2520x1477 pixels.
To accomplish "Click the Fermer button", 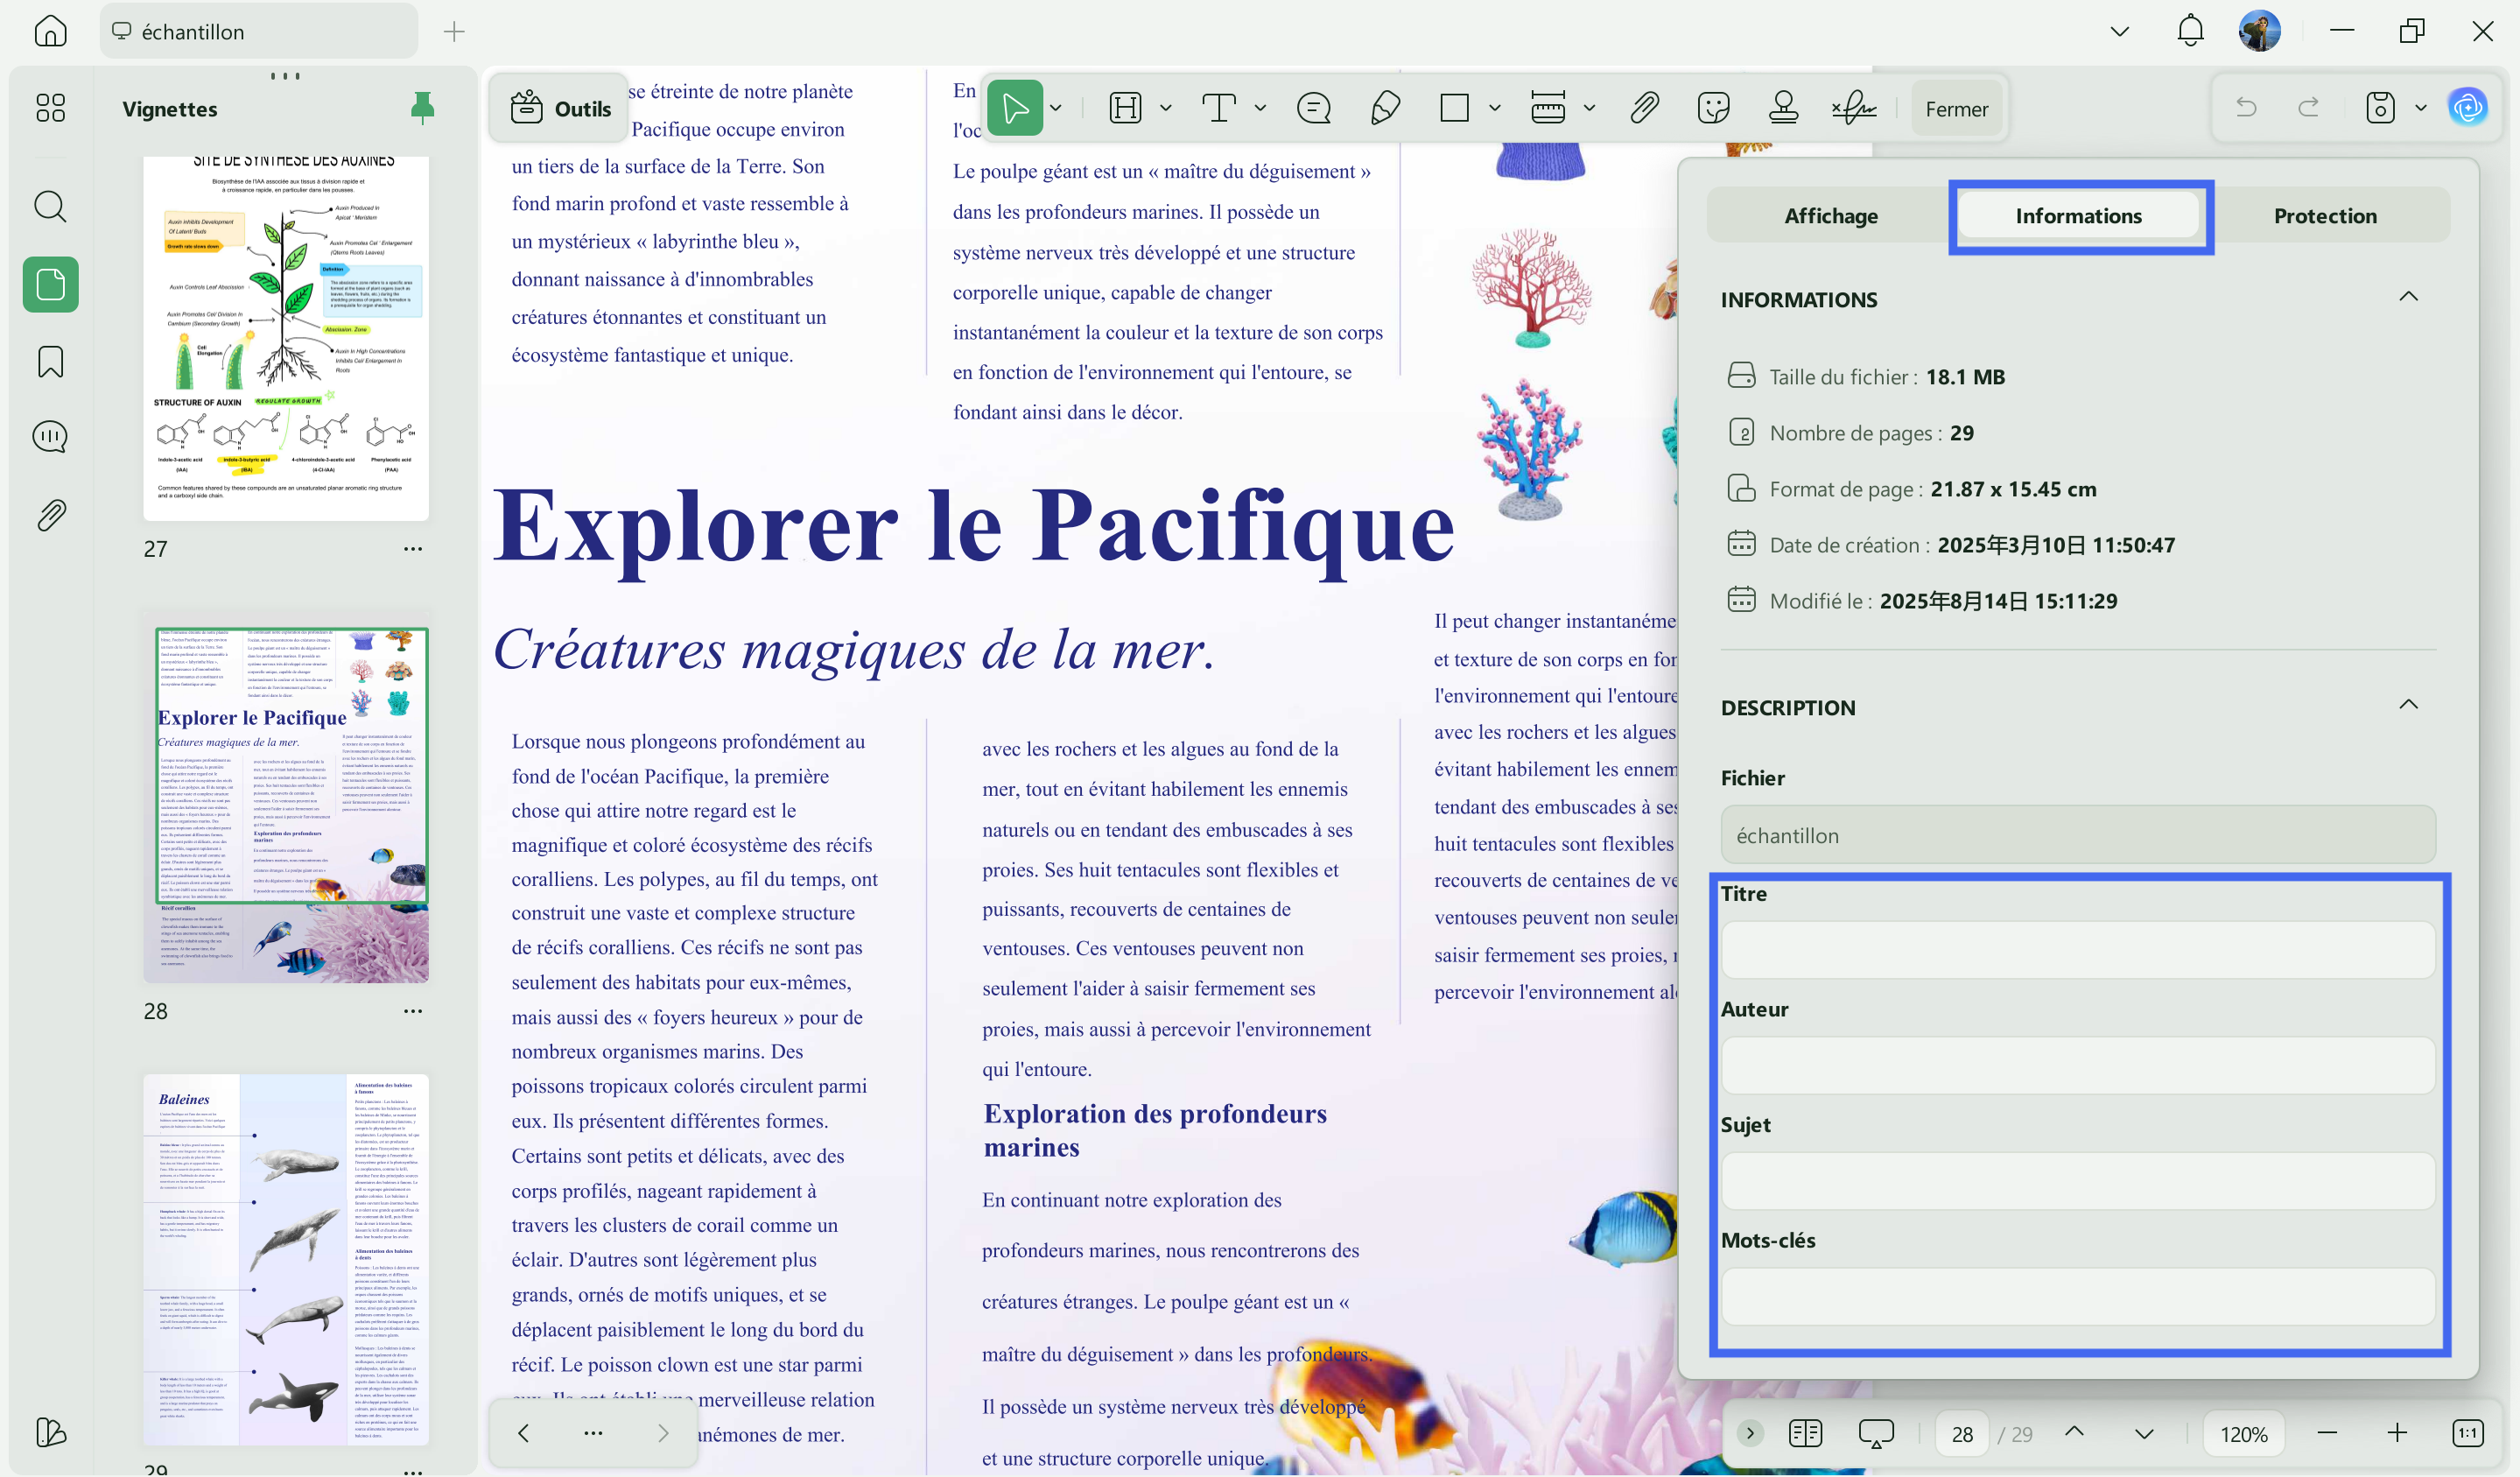I will click(x=1956, y=109).
